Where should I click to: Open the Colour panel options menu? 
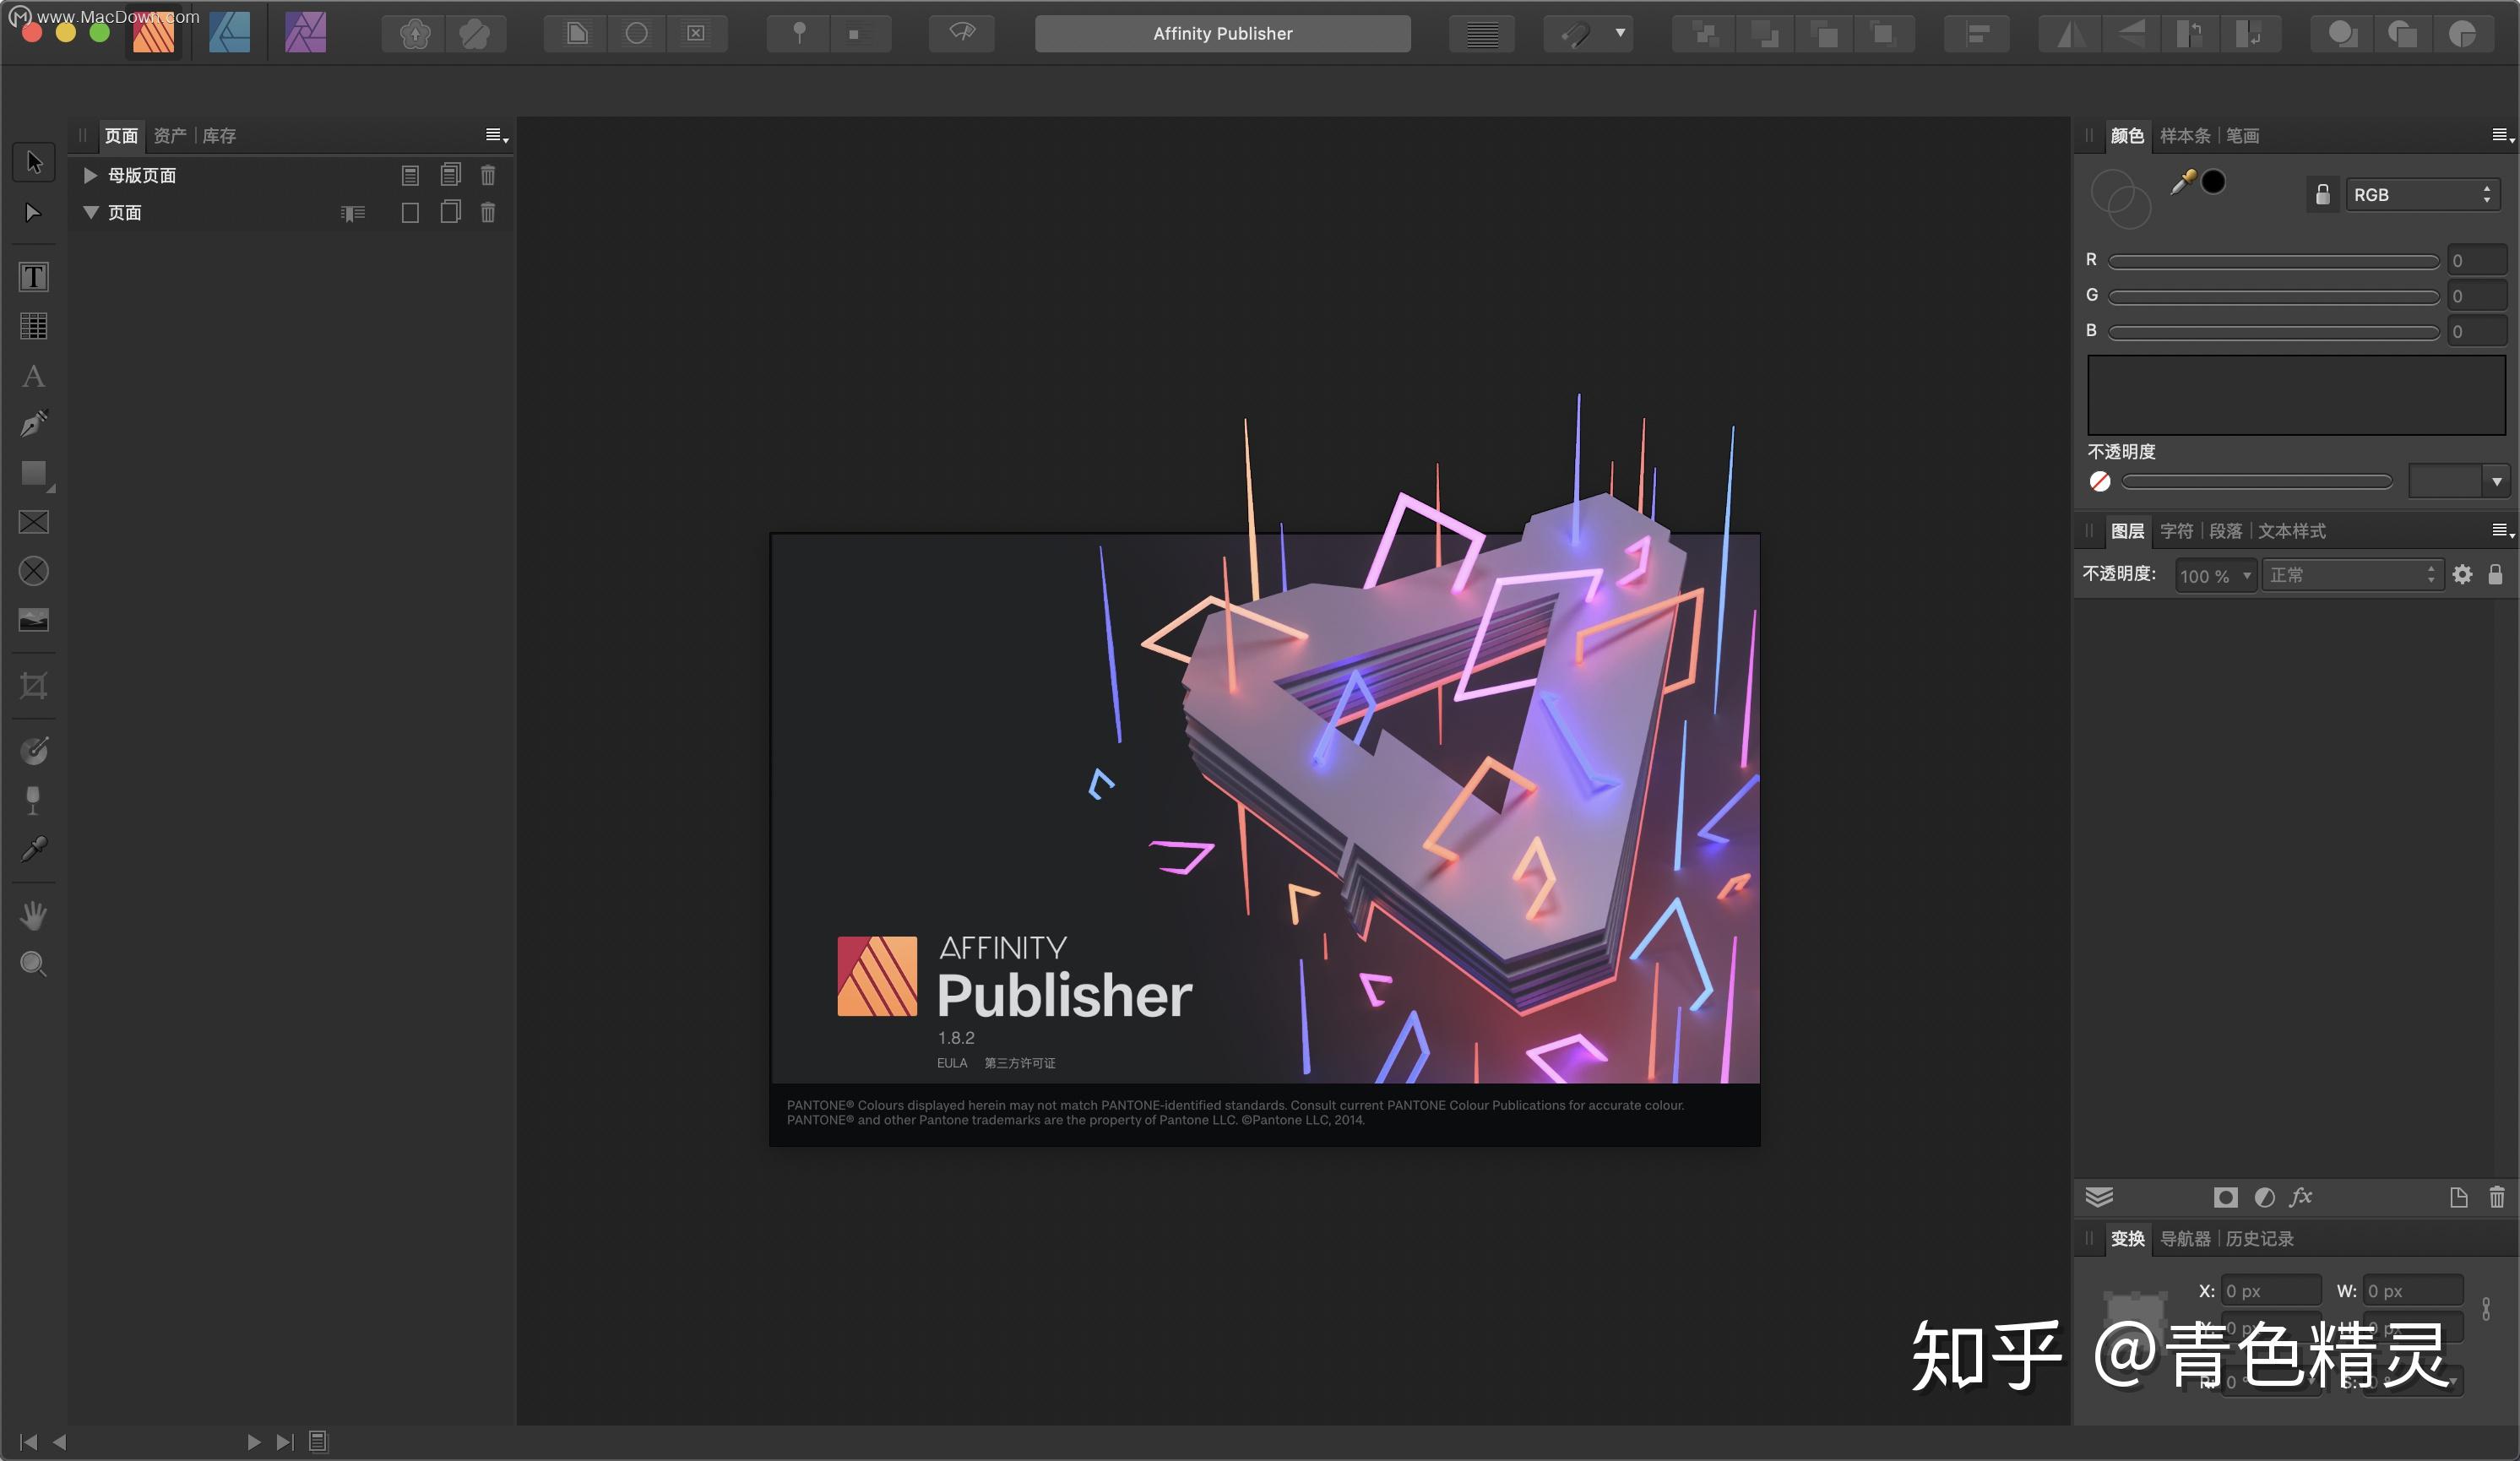point(2501,135)
